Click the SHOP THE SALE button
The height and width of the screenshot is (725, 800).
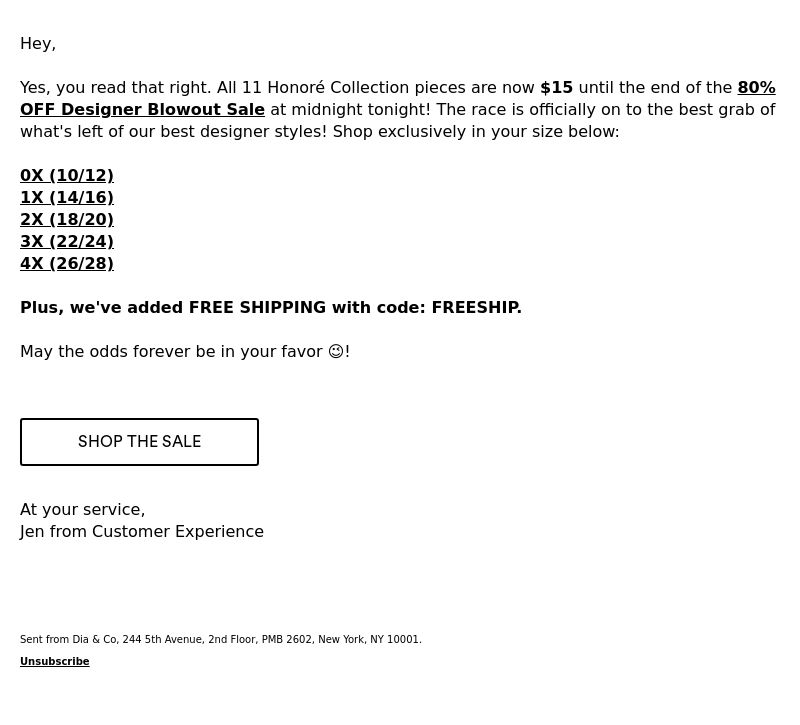[139, 442]
